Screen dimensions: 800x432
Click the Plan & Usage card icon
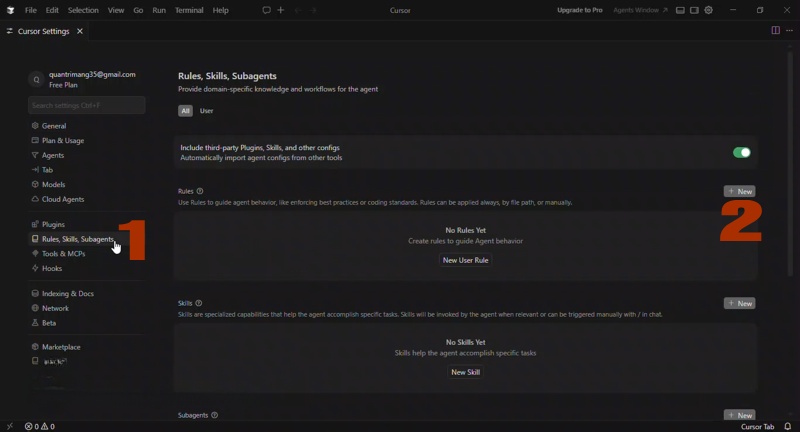(35, 140)
